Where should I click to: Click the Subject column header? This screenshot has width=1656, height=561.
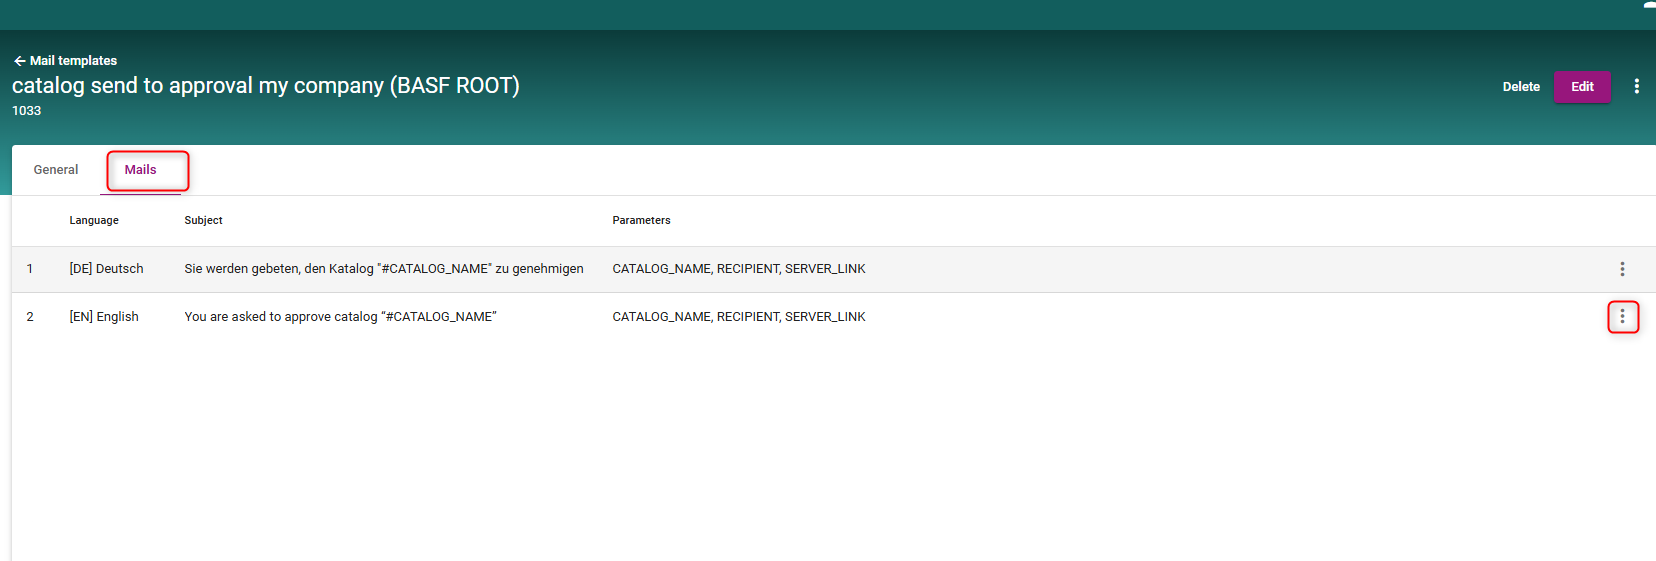click(x=203, y=221)
